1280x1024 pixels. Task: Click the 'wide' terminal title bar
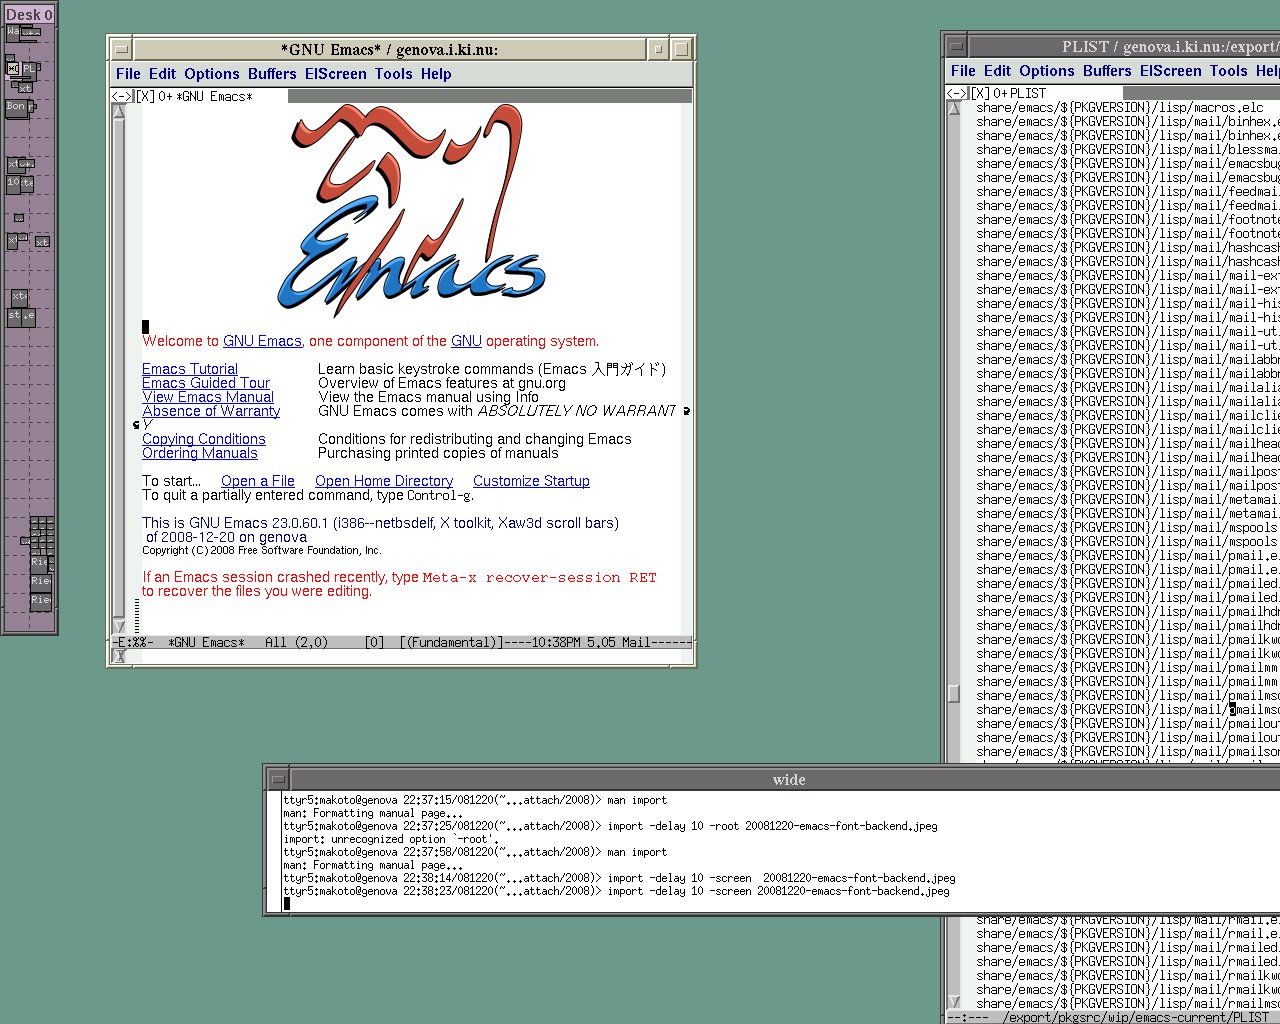(x=788, y=780)
